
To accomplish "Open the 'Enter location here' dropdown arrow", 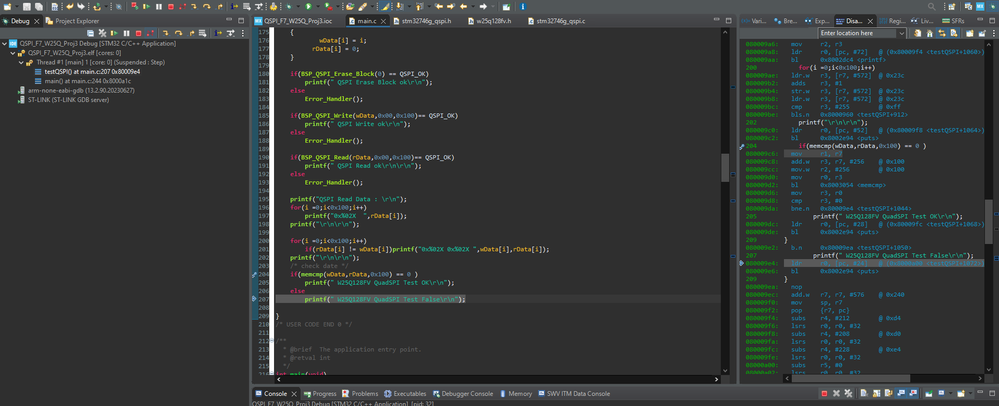I will pos(900,33).
